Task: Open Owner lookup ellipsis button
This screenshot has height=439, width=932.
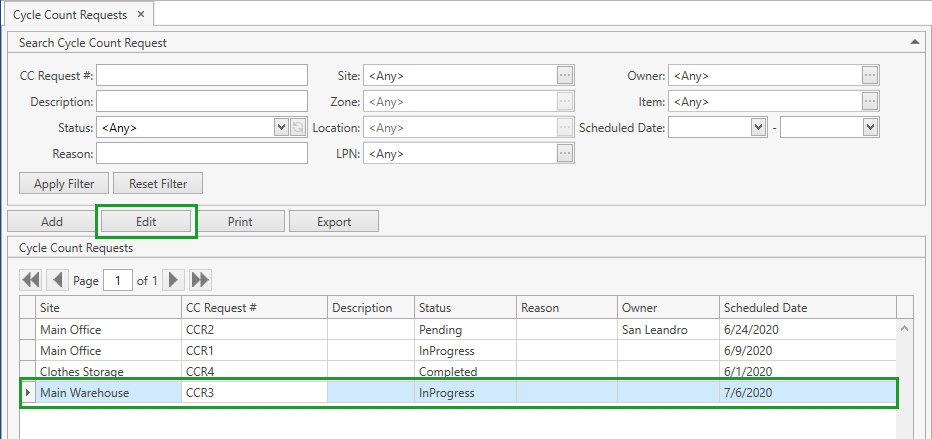Action: [x=870, y=76]
